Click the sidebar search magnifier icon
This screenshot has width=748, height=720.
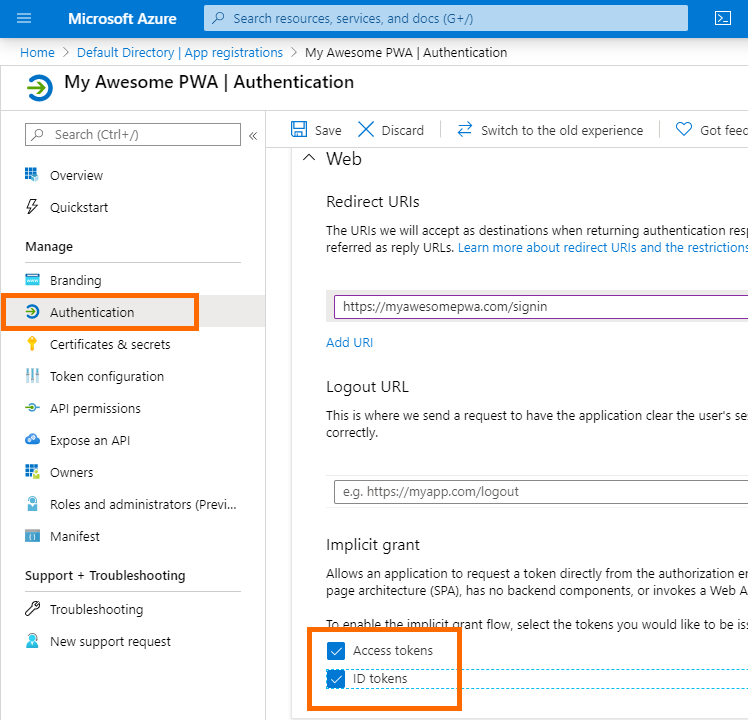coord(38,135)
